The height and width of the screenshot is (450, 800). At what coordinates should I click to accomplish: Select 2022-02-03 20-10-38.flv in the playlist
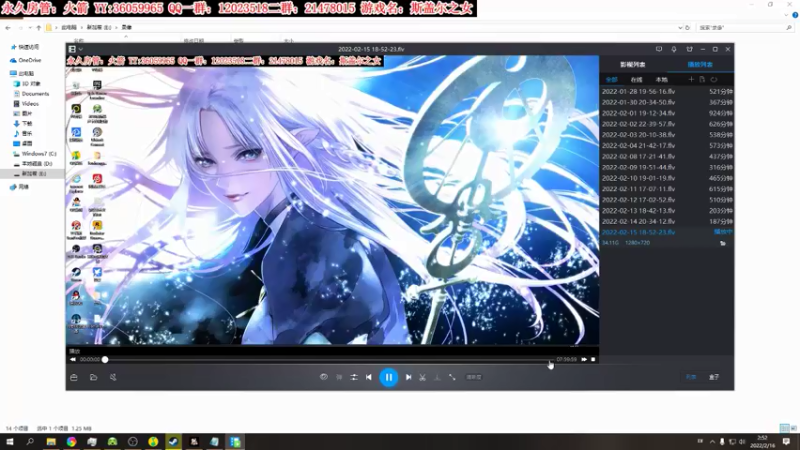pos(667,135)
